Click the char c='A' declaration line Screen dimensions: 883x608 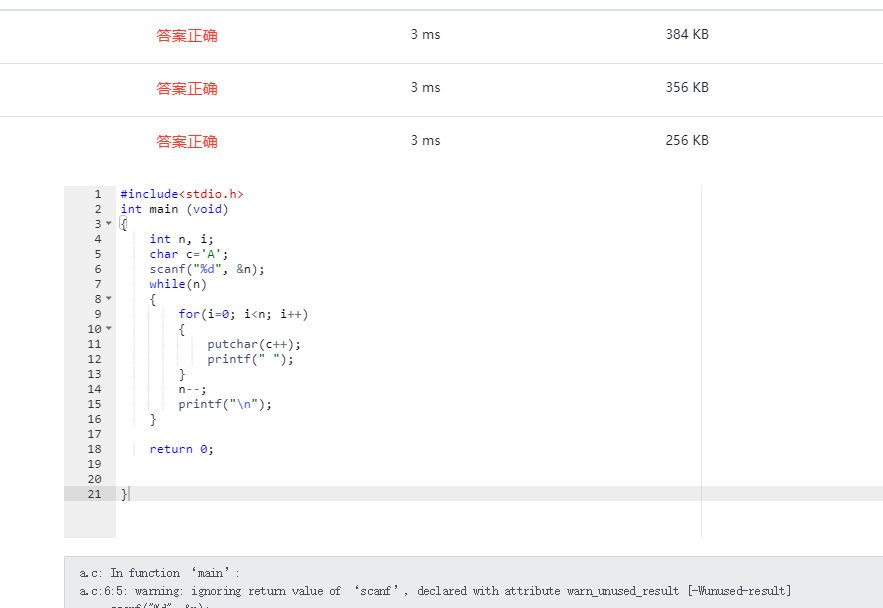click(x=189, y=254)
